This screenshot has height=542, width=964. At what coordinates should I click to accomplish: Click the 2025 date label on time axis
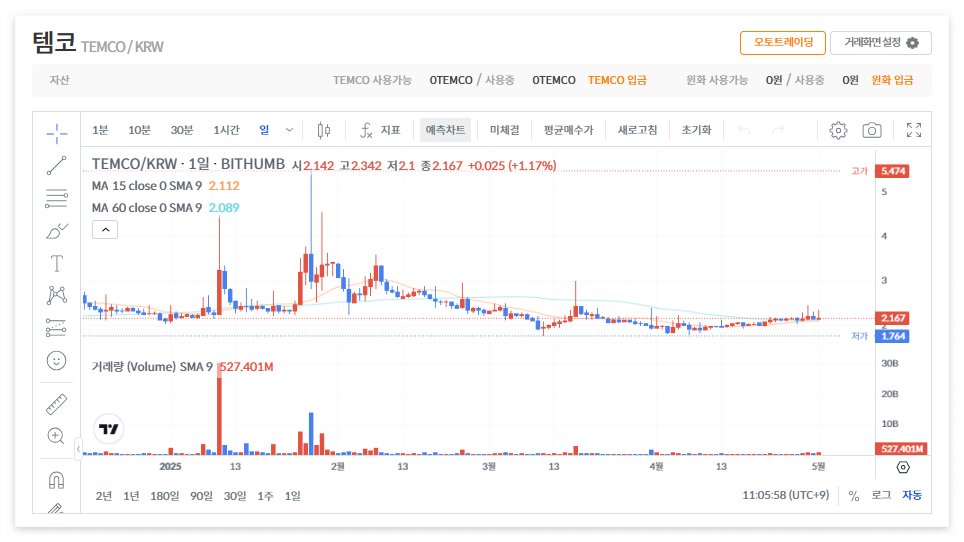tap(170, 466)
